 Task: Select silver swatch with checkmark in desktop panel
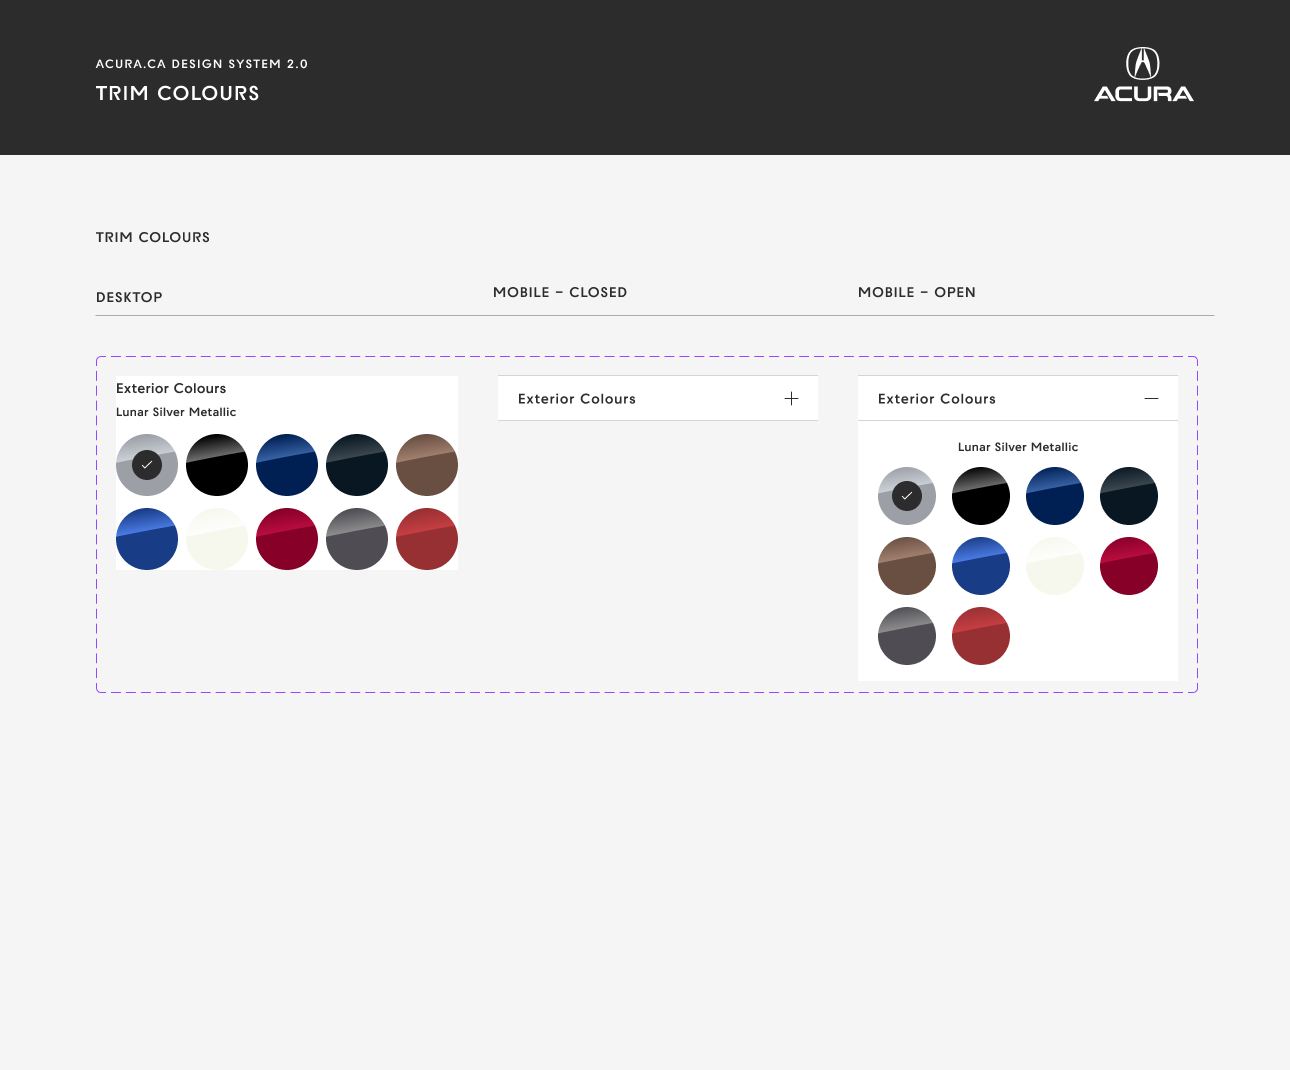click(x=147, y=465)
